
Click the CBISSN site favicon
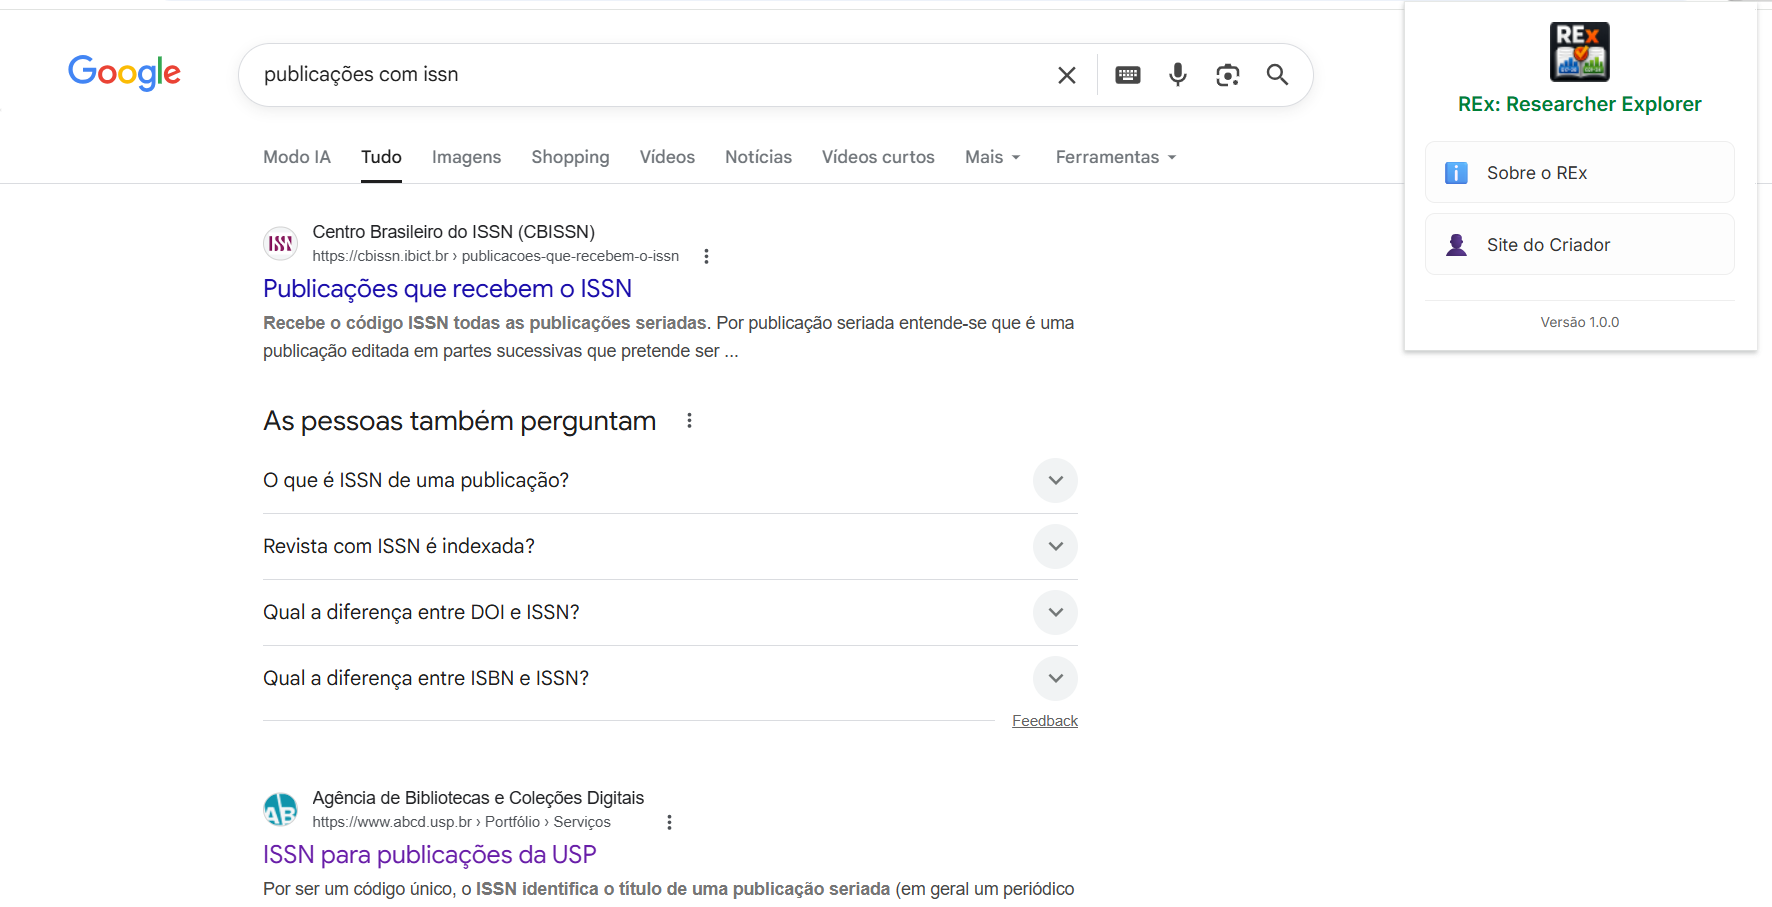pos(281,243)
